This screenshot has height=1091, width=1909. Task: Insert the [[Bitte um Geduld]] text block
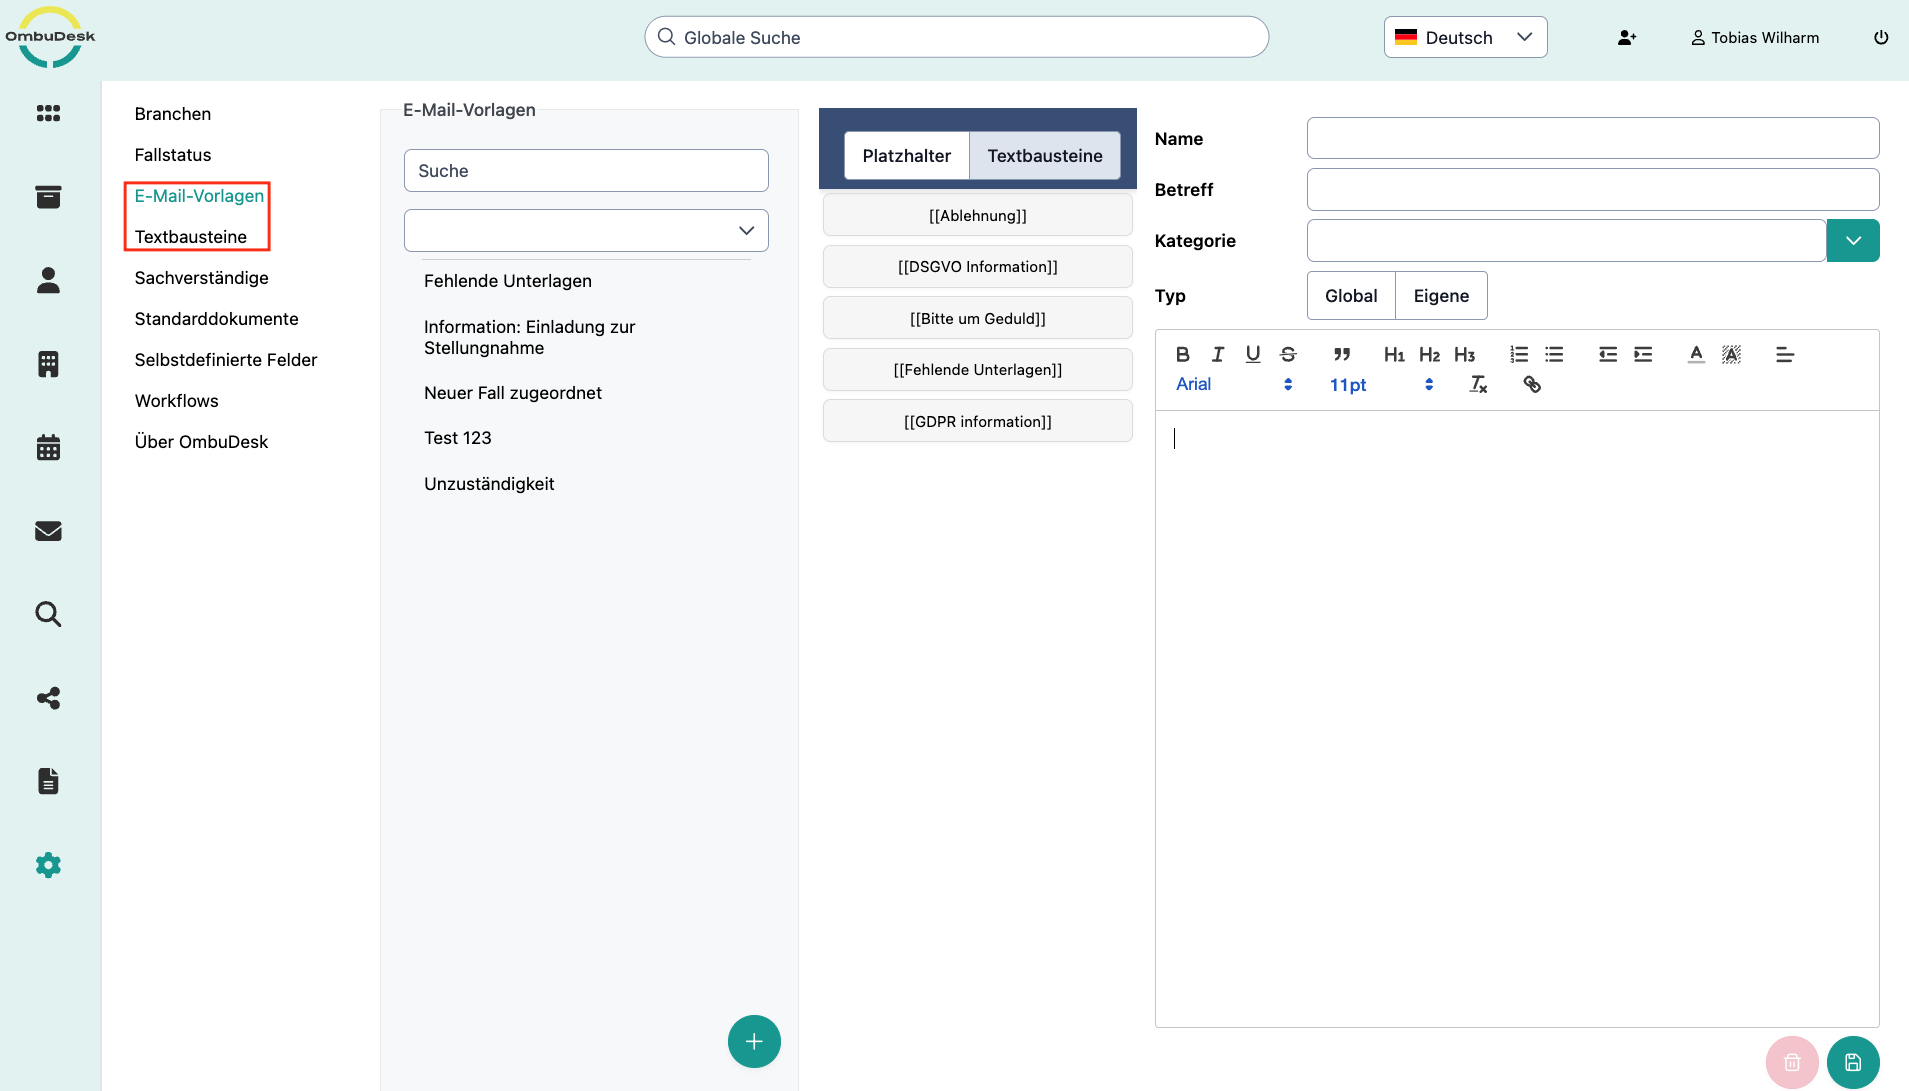(977, 318)
